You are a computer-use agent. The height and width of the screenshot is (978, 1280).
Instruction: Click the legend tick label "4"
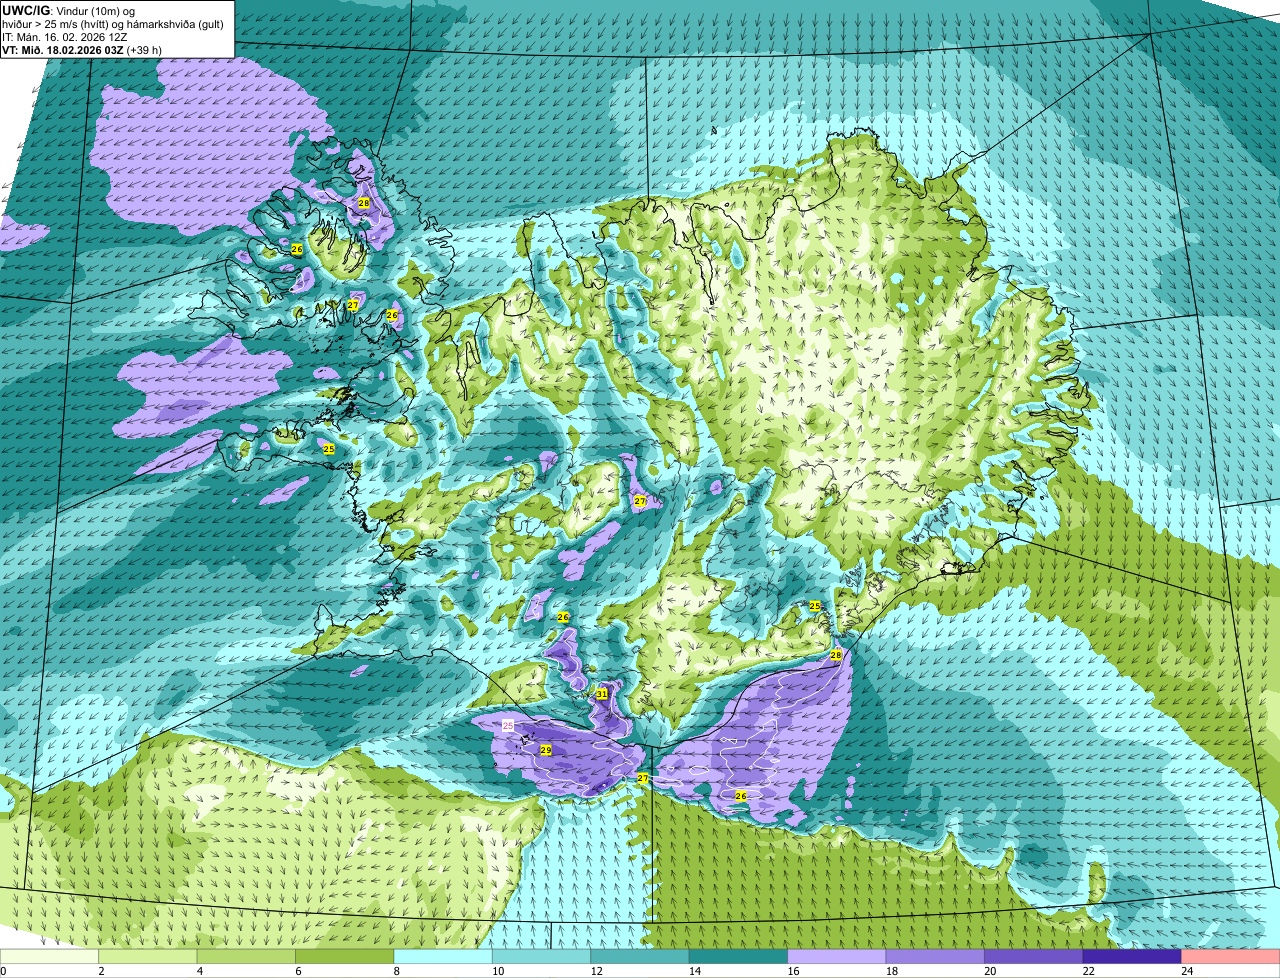(198, 970)
